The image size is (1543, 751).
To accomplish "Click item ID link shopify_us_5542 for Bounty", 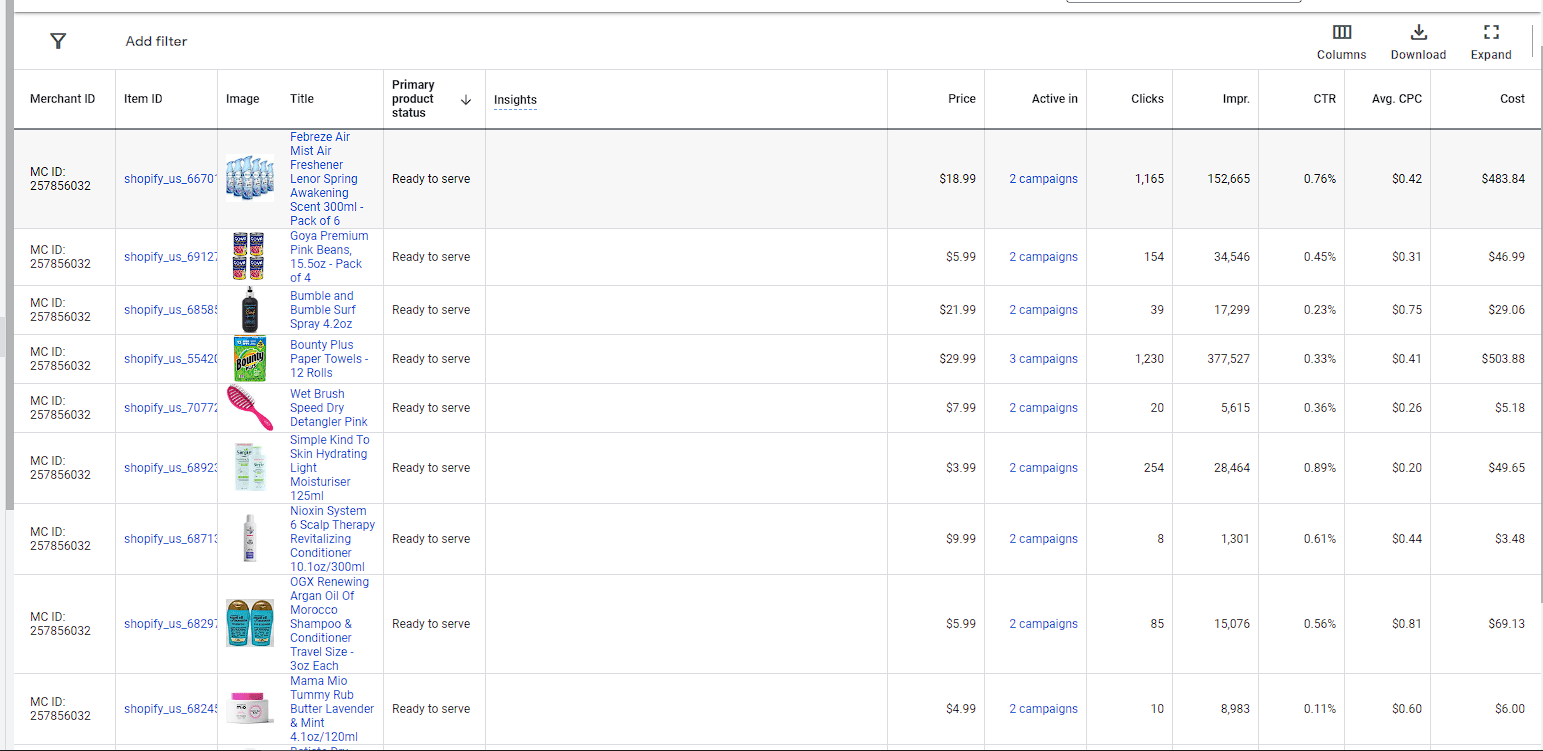I will (x=170, y=359).
